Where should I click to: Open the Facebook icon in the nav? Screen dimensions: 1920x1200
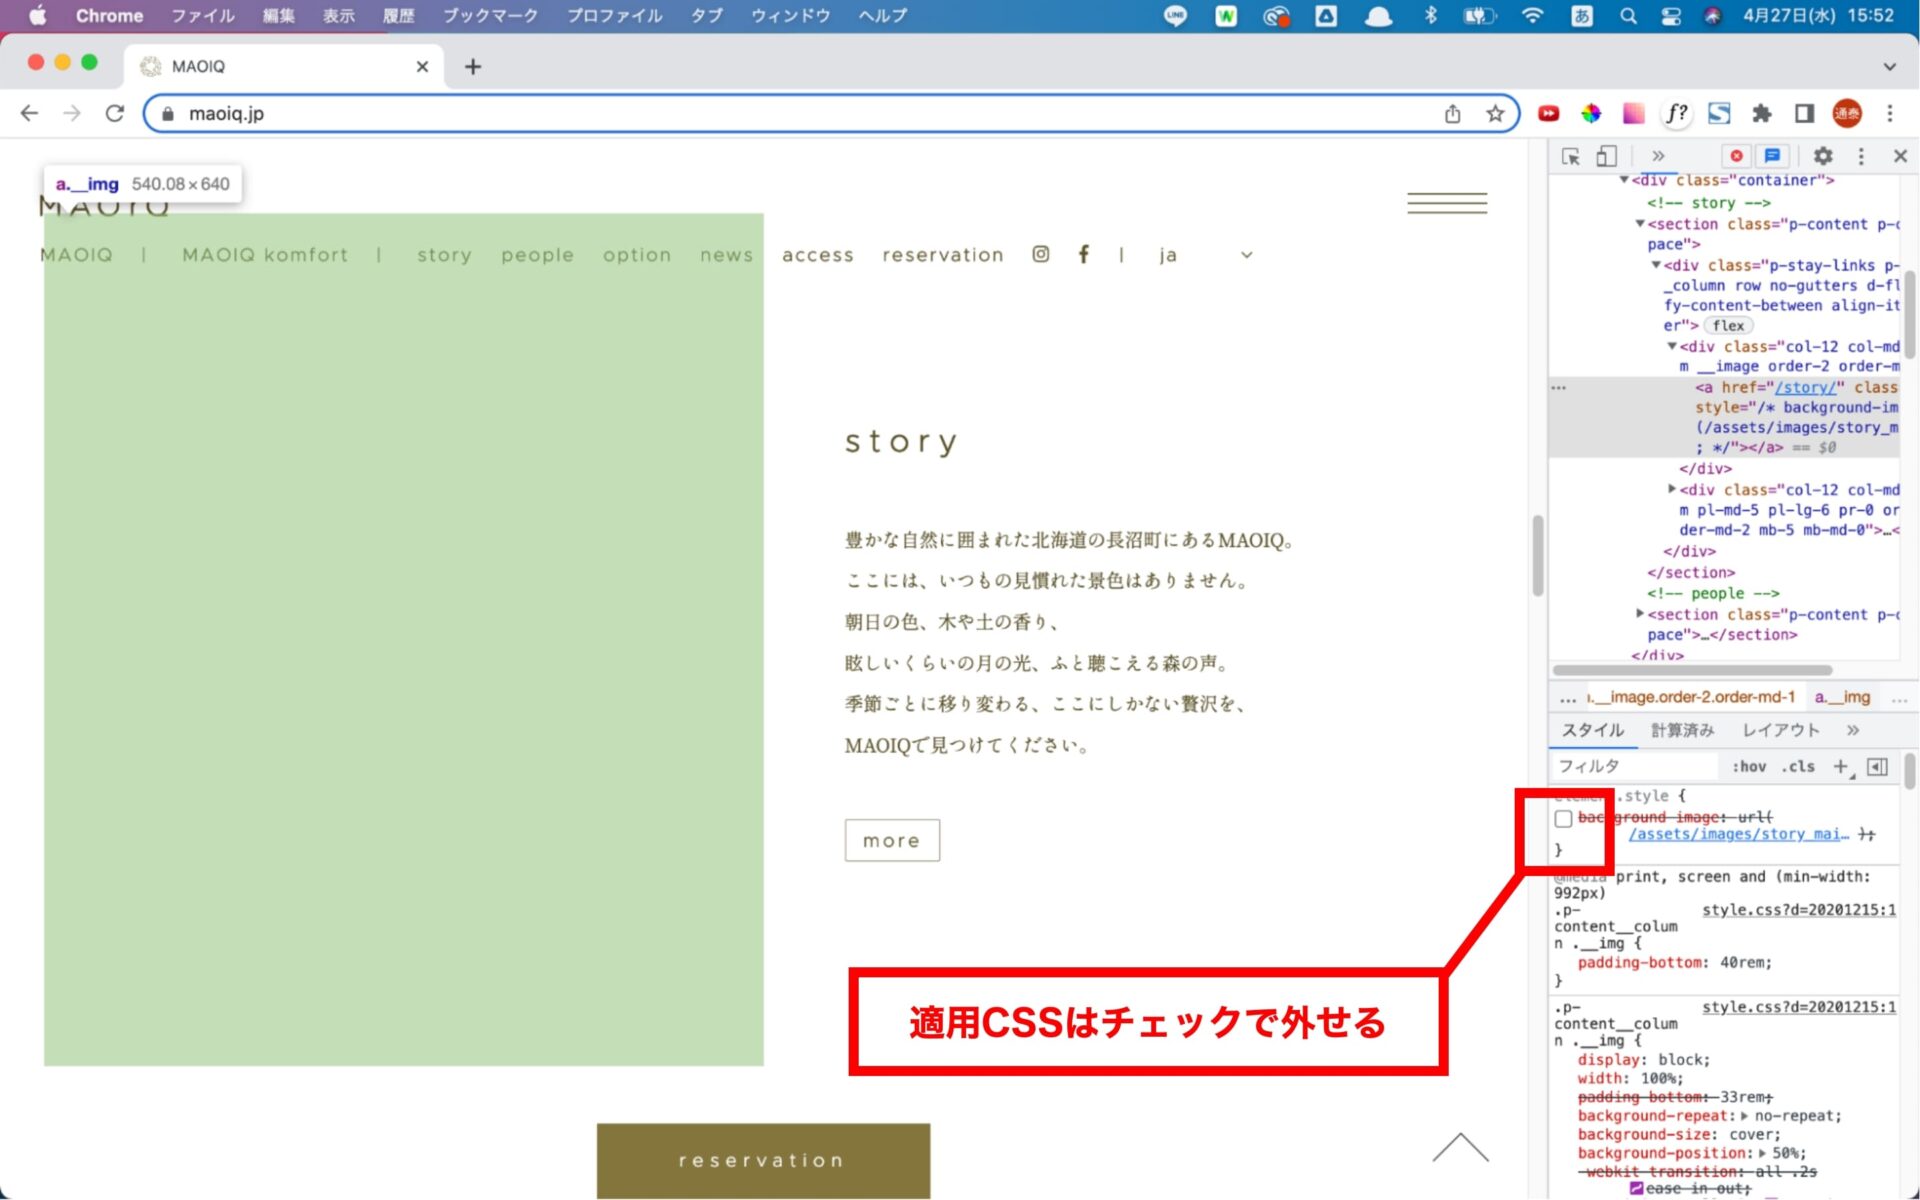1084,254
